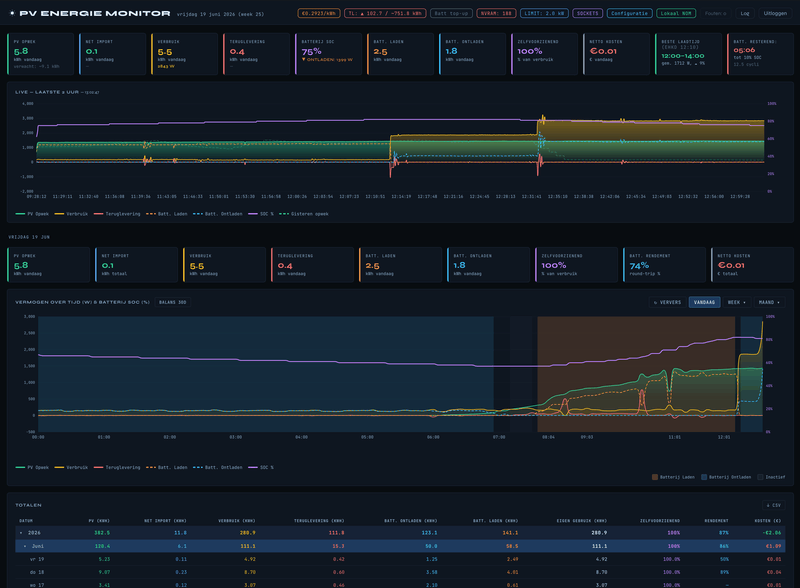
Task: Click the vrijdag 19 juni 2026 date text
Action: (220, 14)
